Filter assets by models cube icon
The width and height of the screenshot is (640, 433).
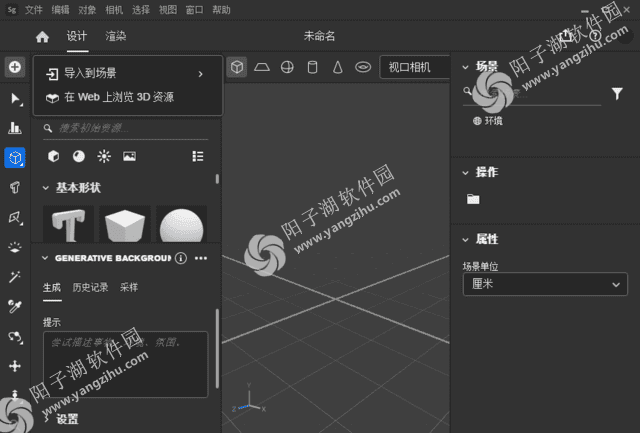(53, 156)
